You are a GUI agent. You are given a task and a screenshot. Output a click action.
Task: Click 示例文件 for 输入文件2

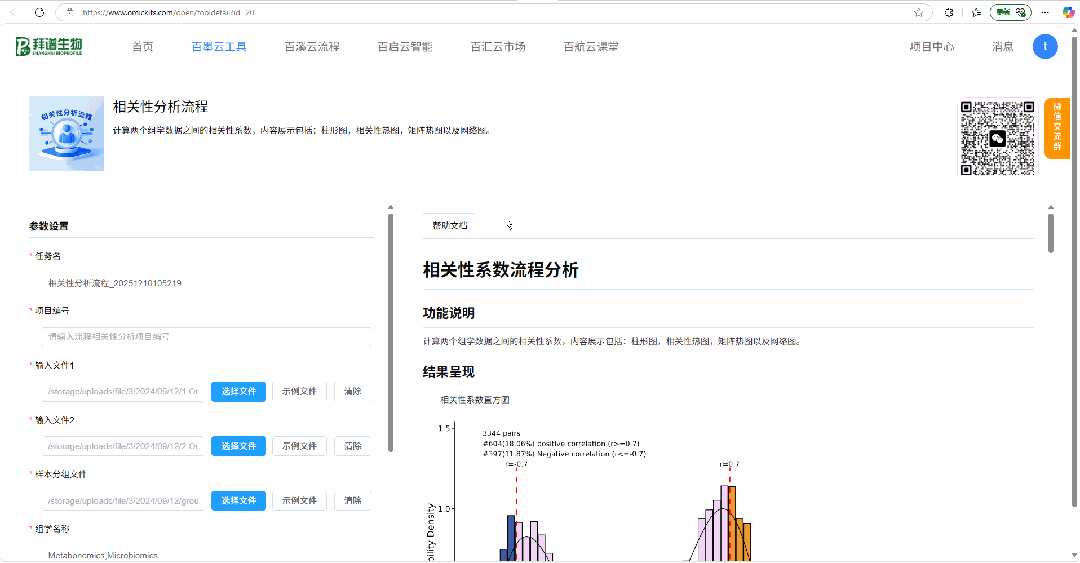click(x=299, y=445)
